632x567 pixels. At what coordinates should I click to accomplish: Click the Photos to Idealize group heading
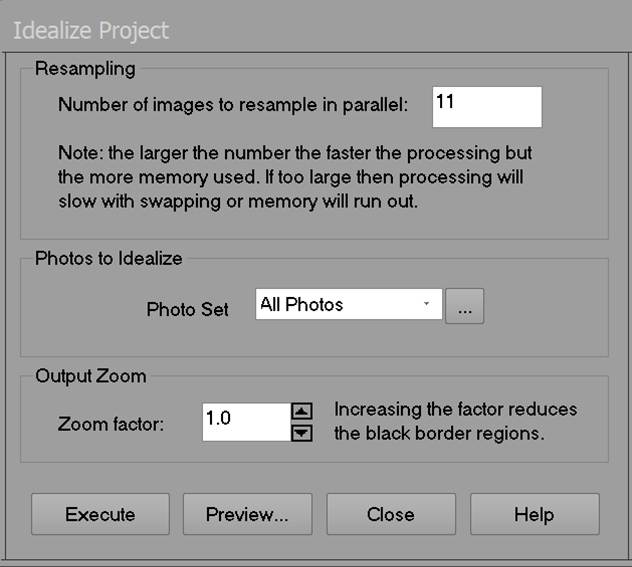[x=108, y=259]
